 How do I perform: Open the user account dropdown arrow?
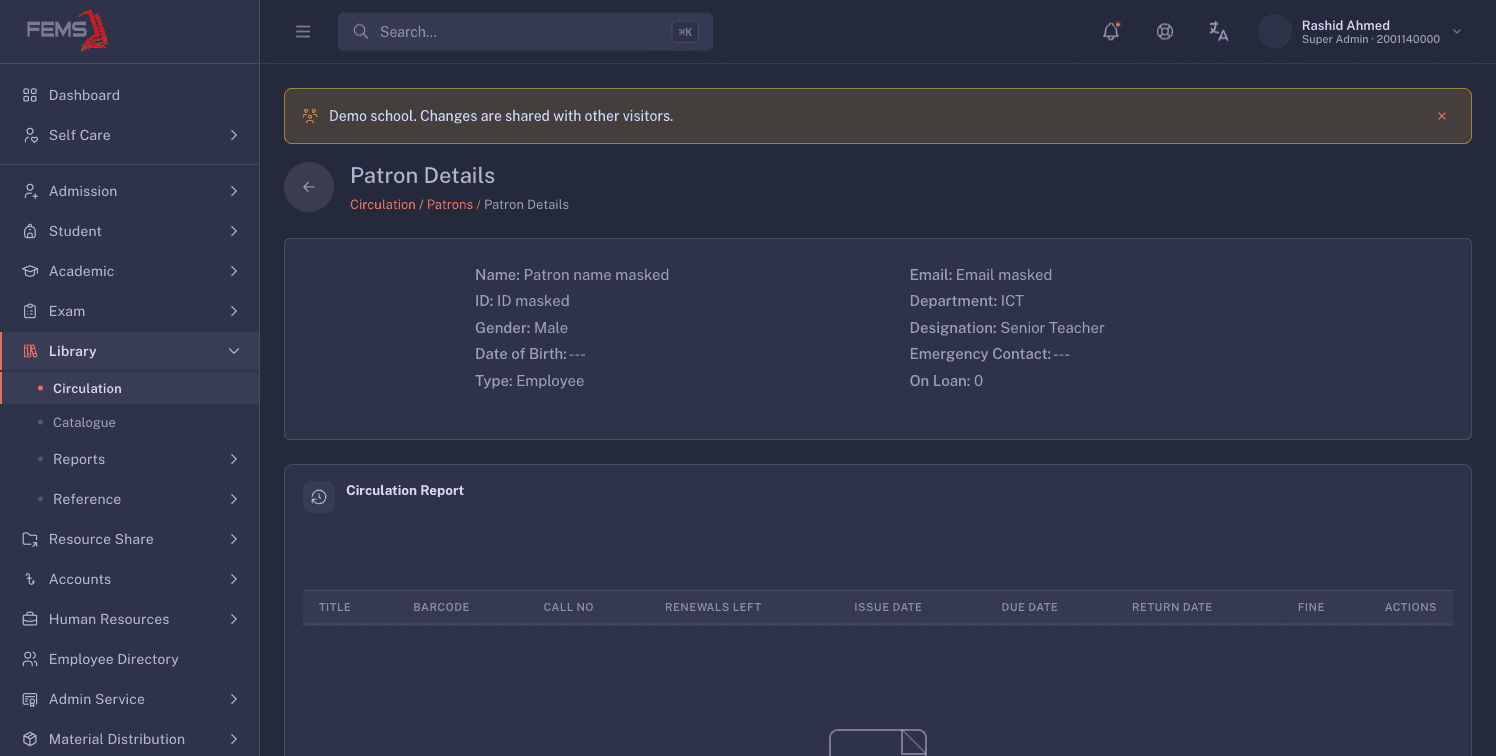pos(1457,32)
